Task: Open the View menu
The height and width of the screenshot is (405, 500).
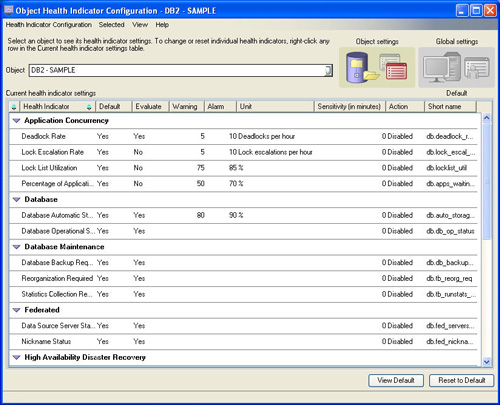Action: 140,25
